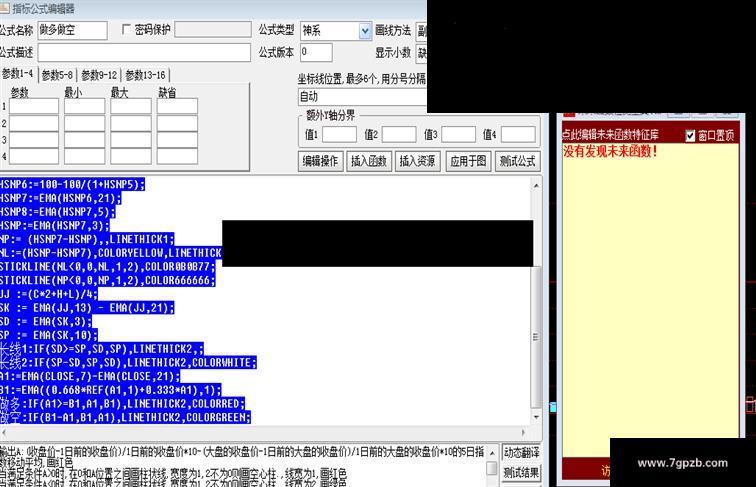
Task: Click parameter 2 最大 field
Action: pyautogui.click(x=131, y=123)
